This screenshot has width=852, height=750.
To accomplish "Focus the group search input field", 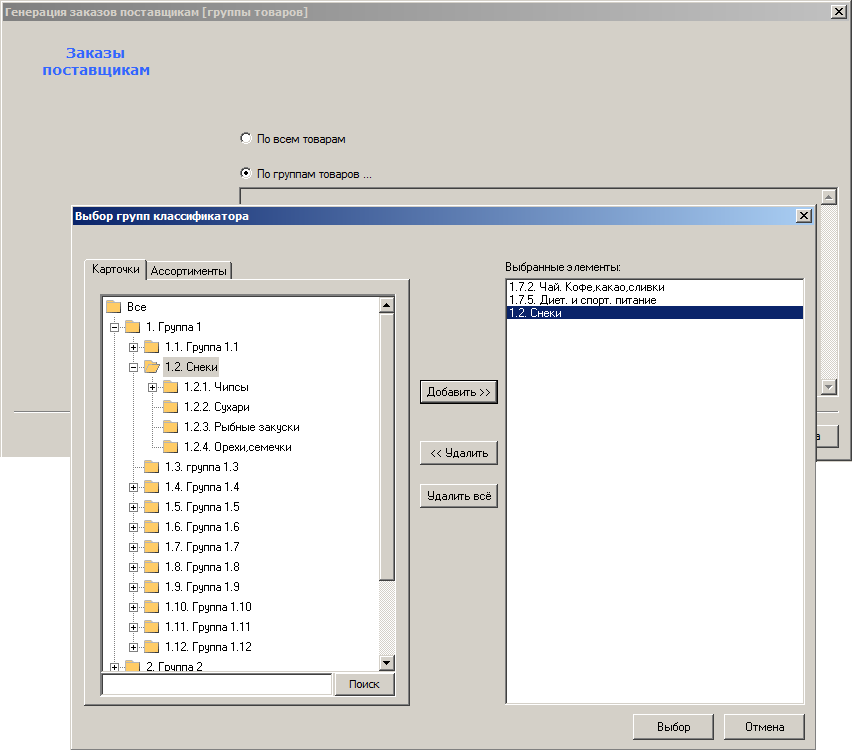I will coord(217,684).
